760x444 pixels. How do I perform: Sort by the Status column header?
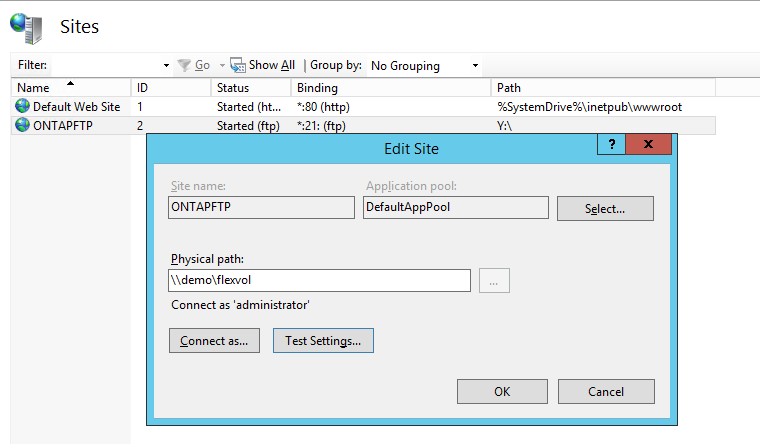(x=251, y=88)
